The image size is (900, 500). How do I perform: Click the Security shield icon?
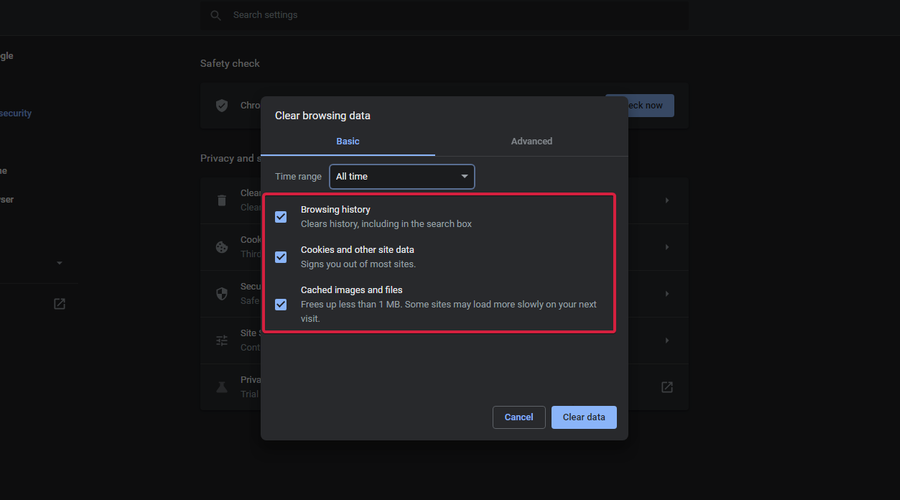click(222, 294)
